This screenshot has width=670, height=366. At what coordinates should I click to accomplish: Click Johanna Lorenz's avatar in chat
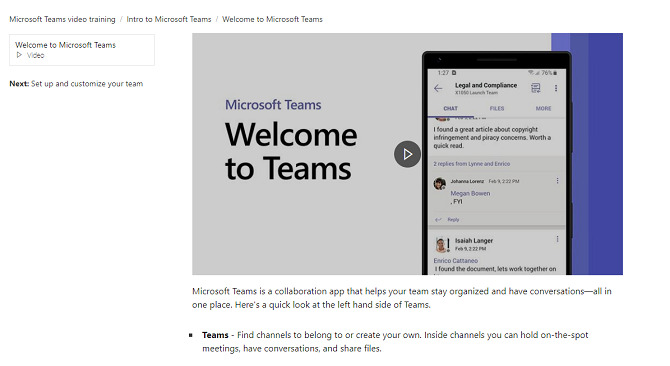tap(440, 184)
